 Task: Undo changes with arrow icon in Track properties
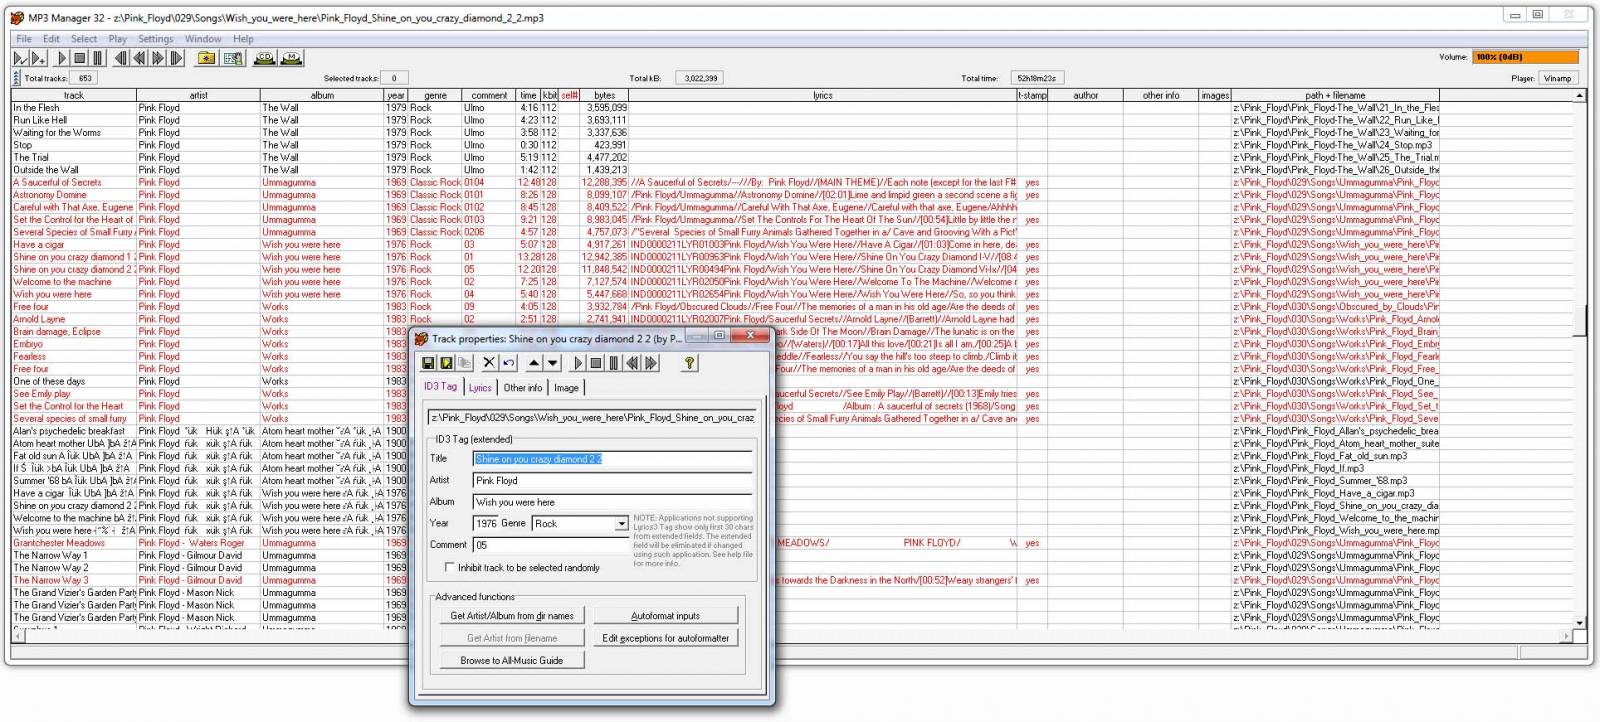coord(508,363)
